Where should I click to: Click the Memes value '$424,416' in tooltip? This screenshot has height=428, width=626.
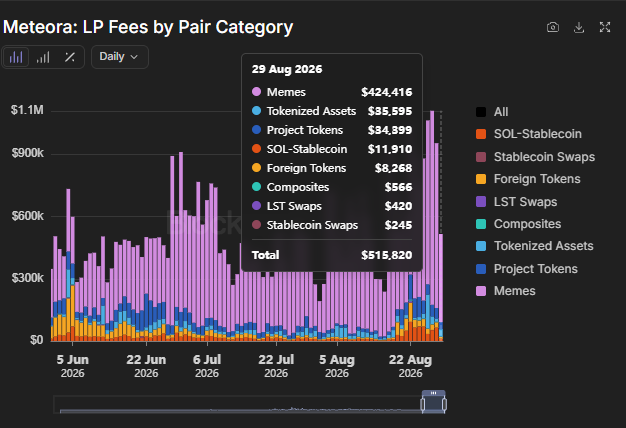coord(386,92)
